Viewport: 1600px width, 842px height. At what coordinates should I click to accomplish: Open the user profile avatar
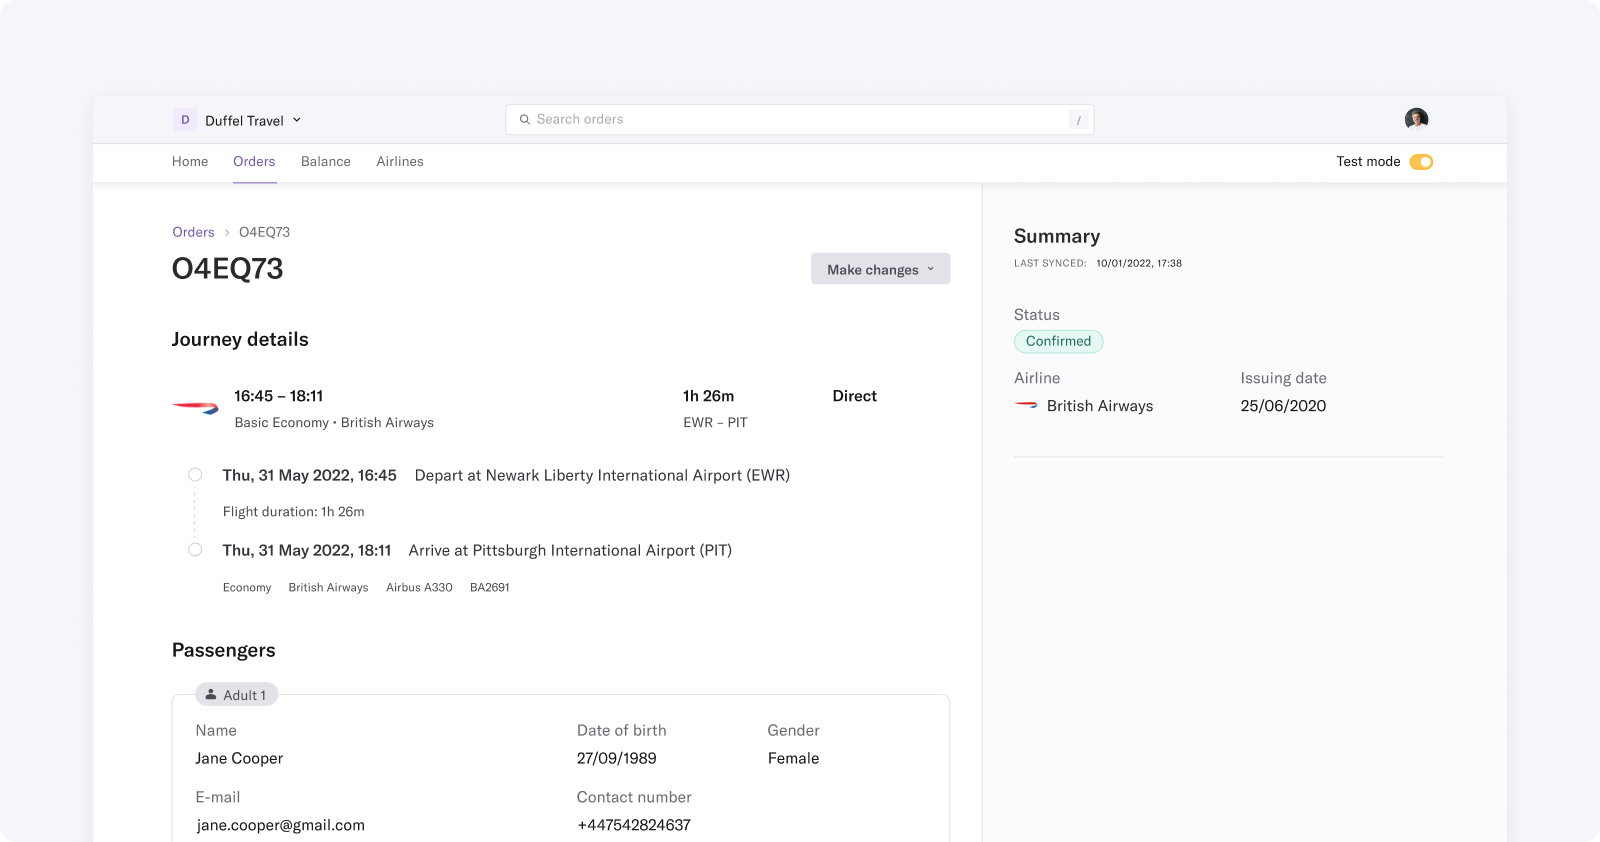(x=1416, y=120)
